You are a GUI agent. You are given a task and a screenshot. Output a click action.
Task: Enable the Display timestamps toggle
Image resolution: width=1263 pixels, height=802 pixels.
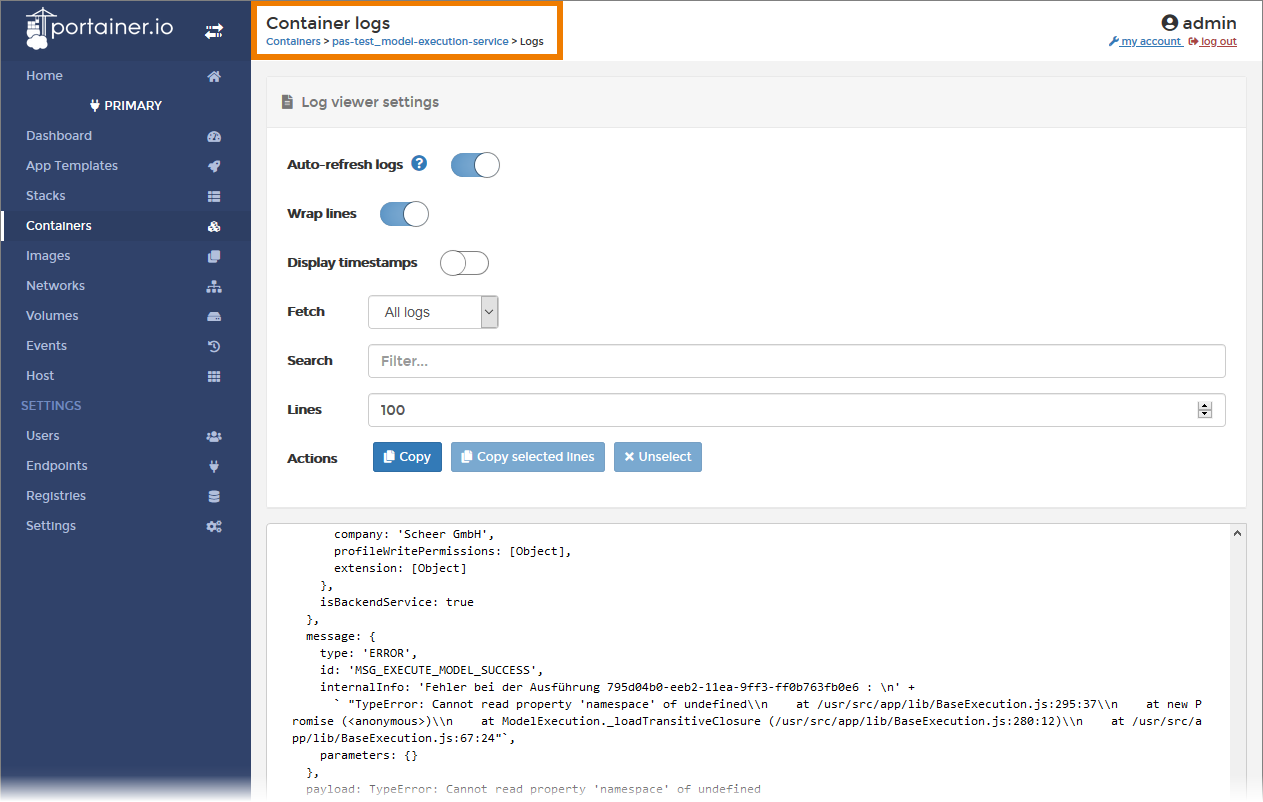pos(464,263)
